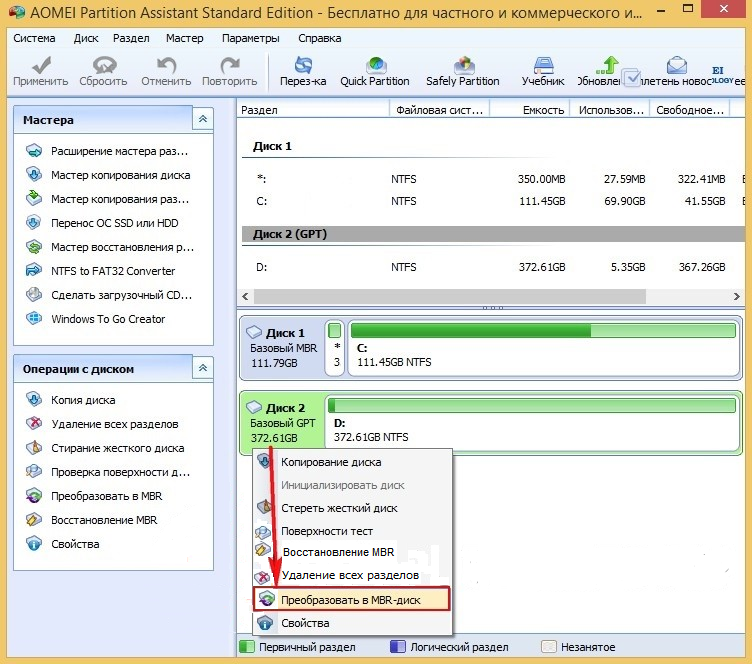This screenshot has width=752, height=664.
Task: Click the Диск 1 list header
Action: click(492, 146)
